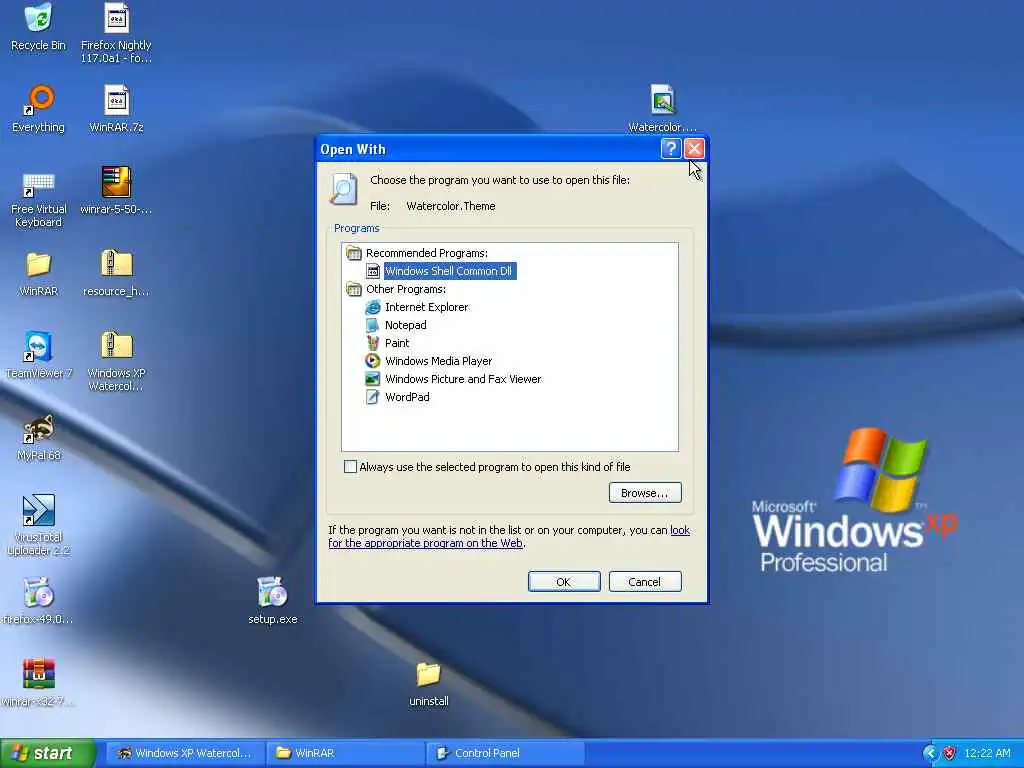Switch to WinRAR taskbar window
Image resolution: width=1024 pixels, height=768 pixels.
tap(345, 753)
